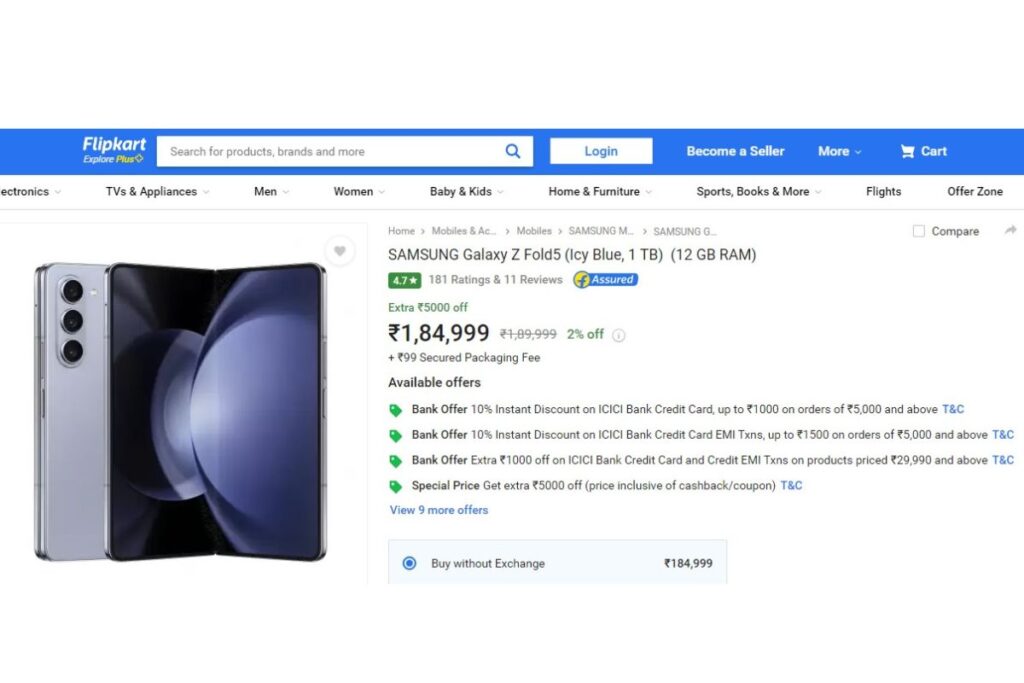Click the Extra ₹5000 off text

[x=428, y=308]
